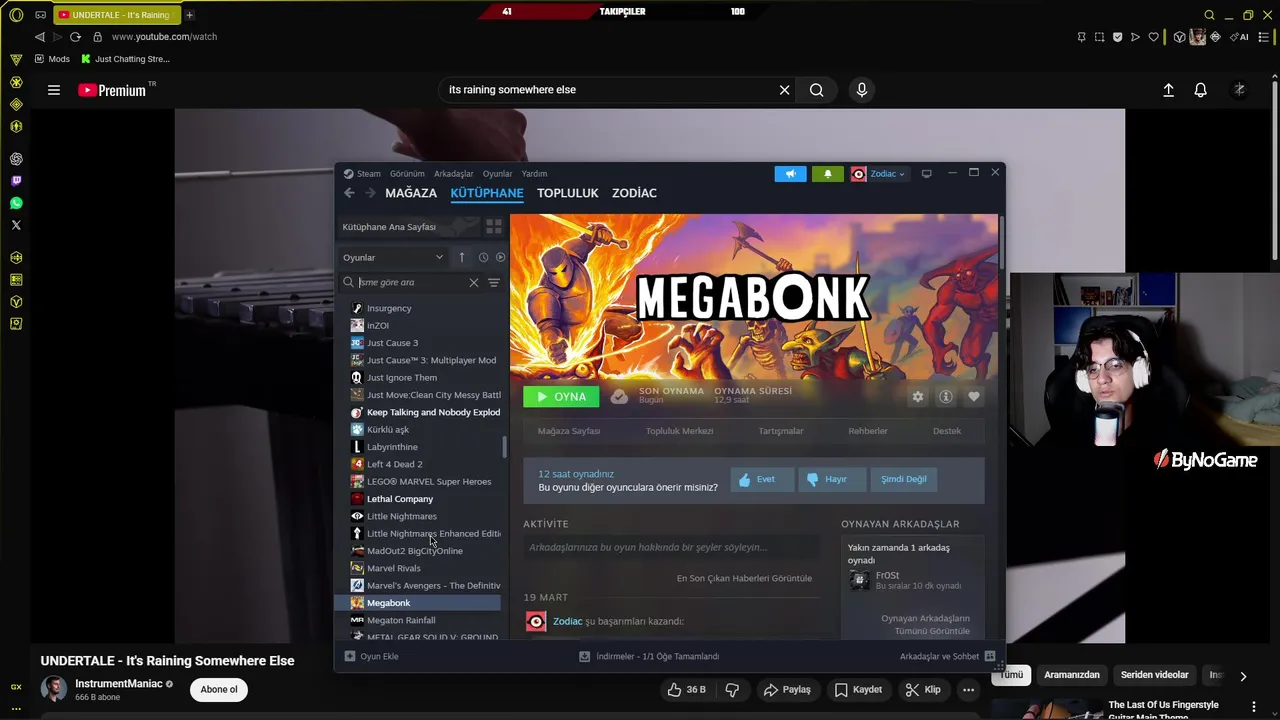
Task: Select the Tümü chip under the video
Action: pyautogui.click(x=1012, y=675)
